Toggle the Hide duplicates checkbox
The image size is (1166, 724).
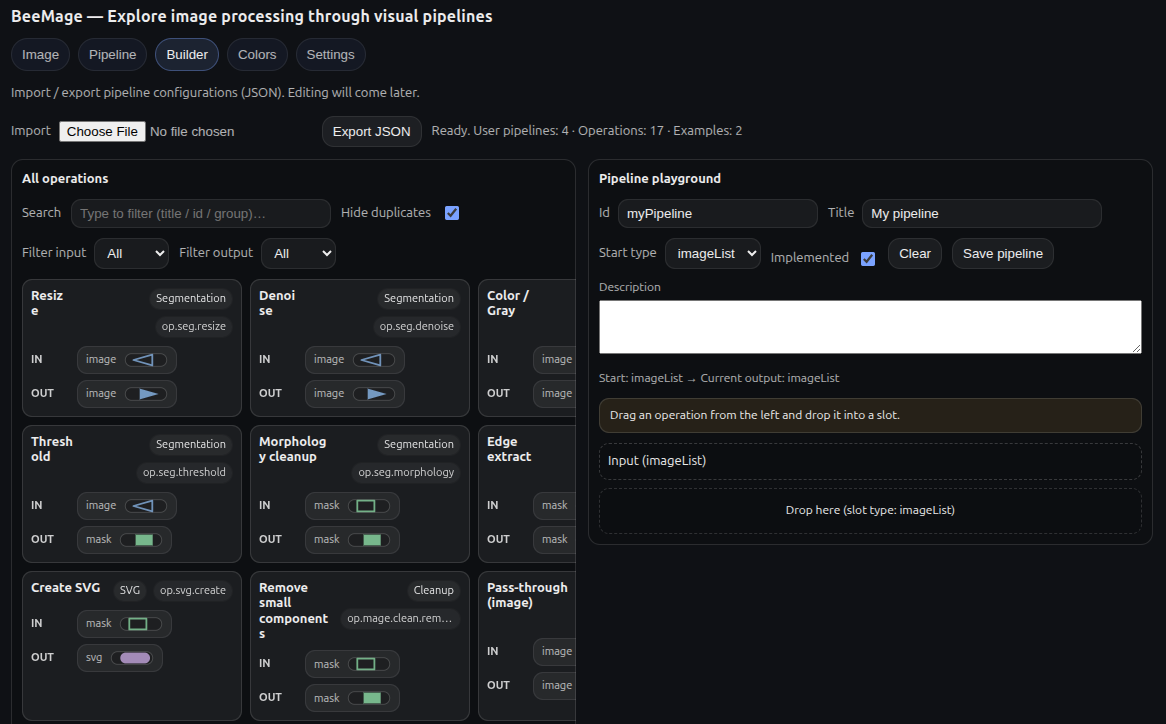click(452, 213)
